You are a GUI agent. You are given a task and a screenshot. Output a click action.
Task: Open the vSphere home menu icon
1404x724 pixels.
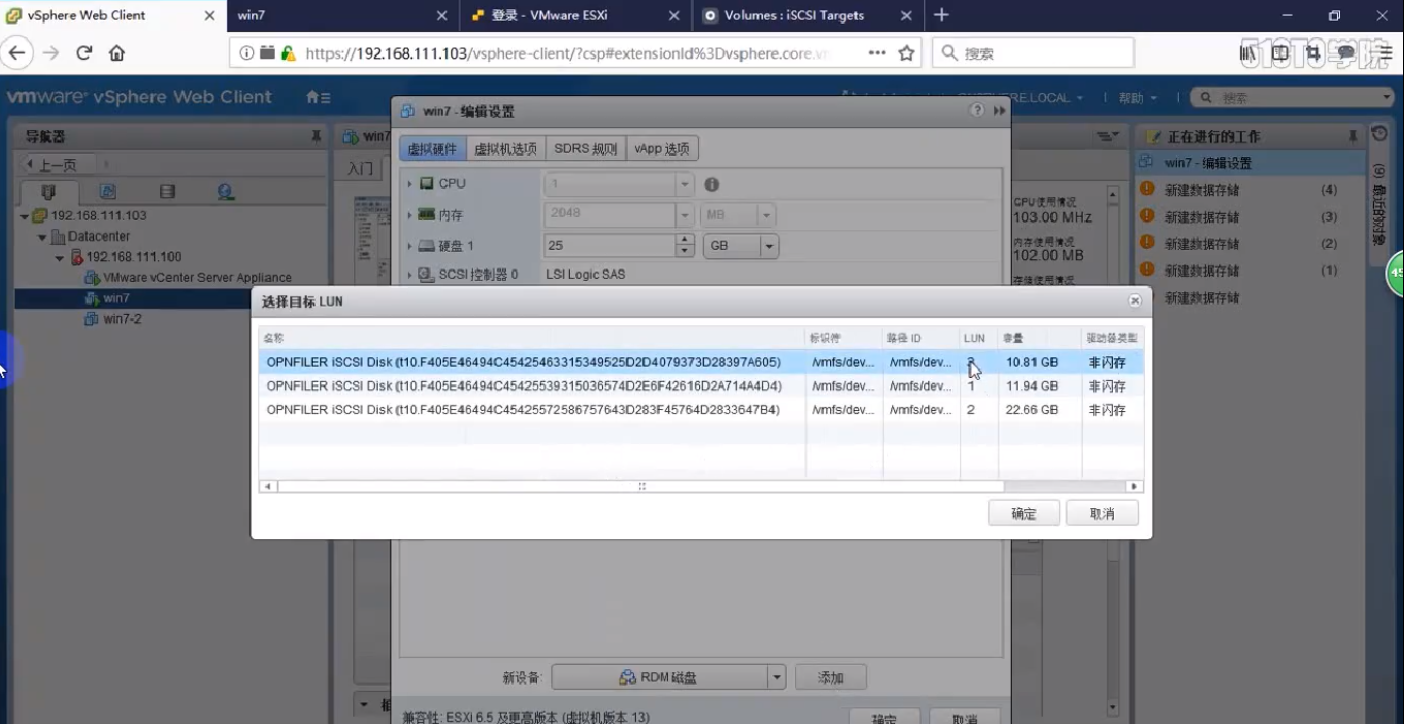(318, 98)
